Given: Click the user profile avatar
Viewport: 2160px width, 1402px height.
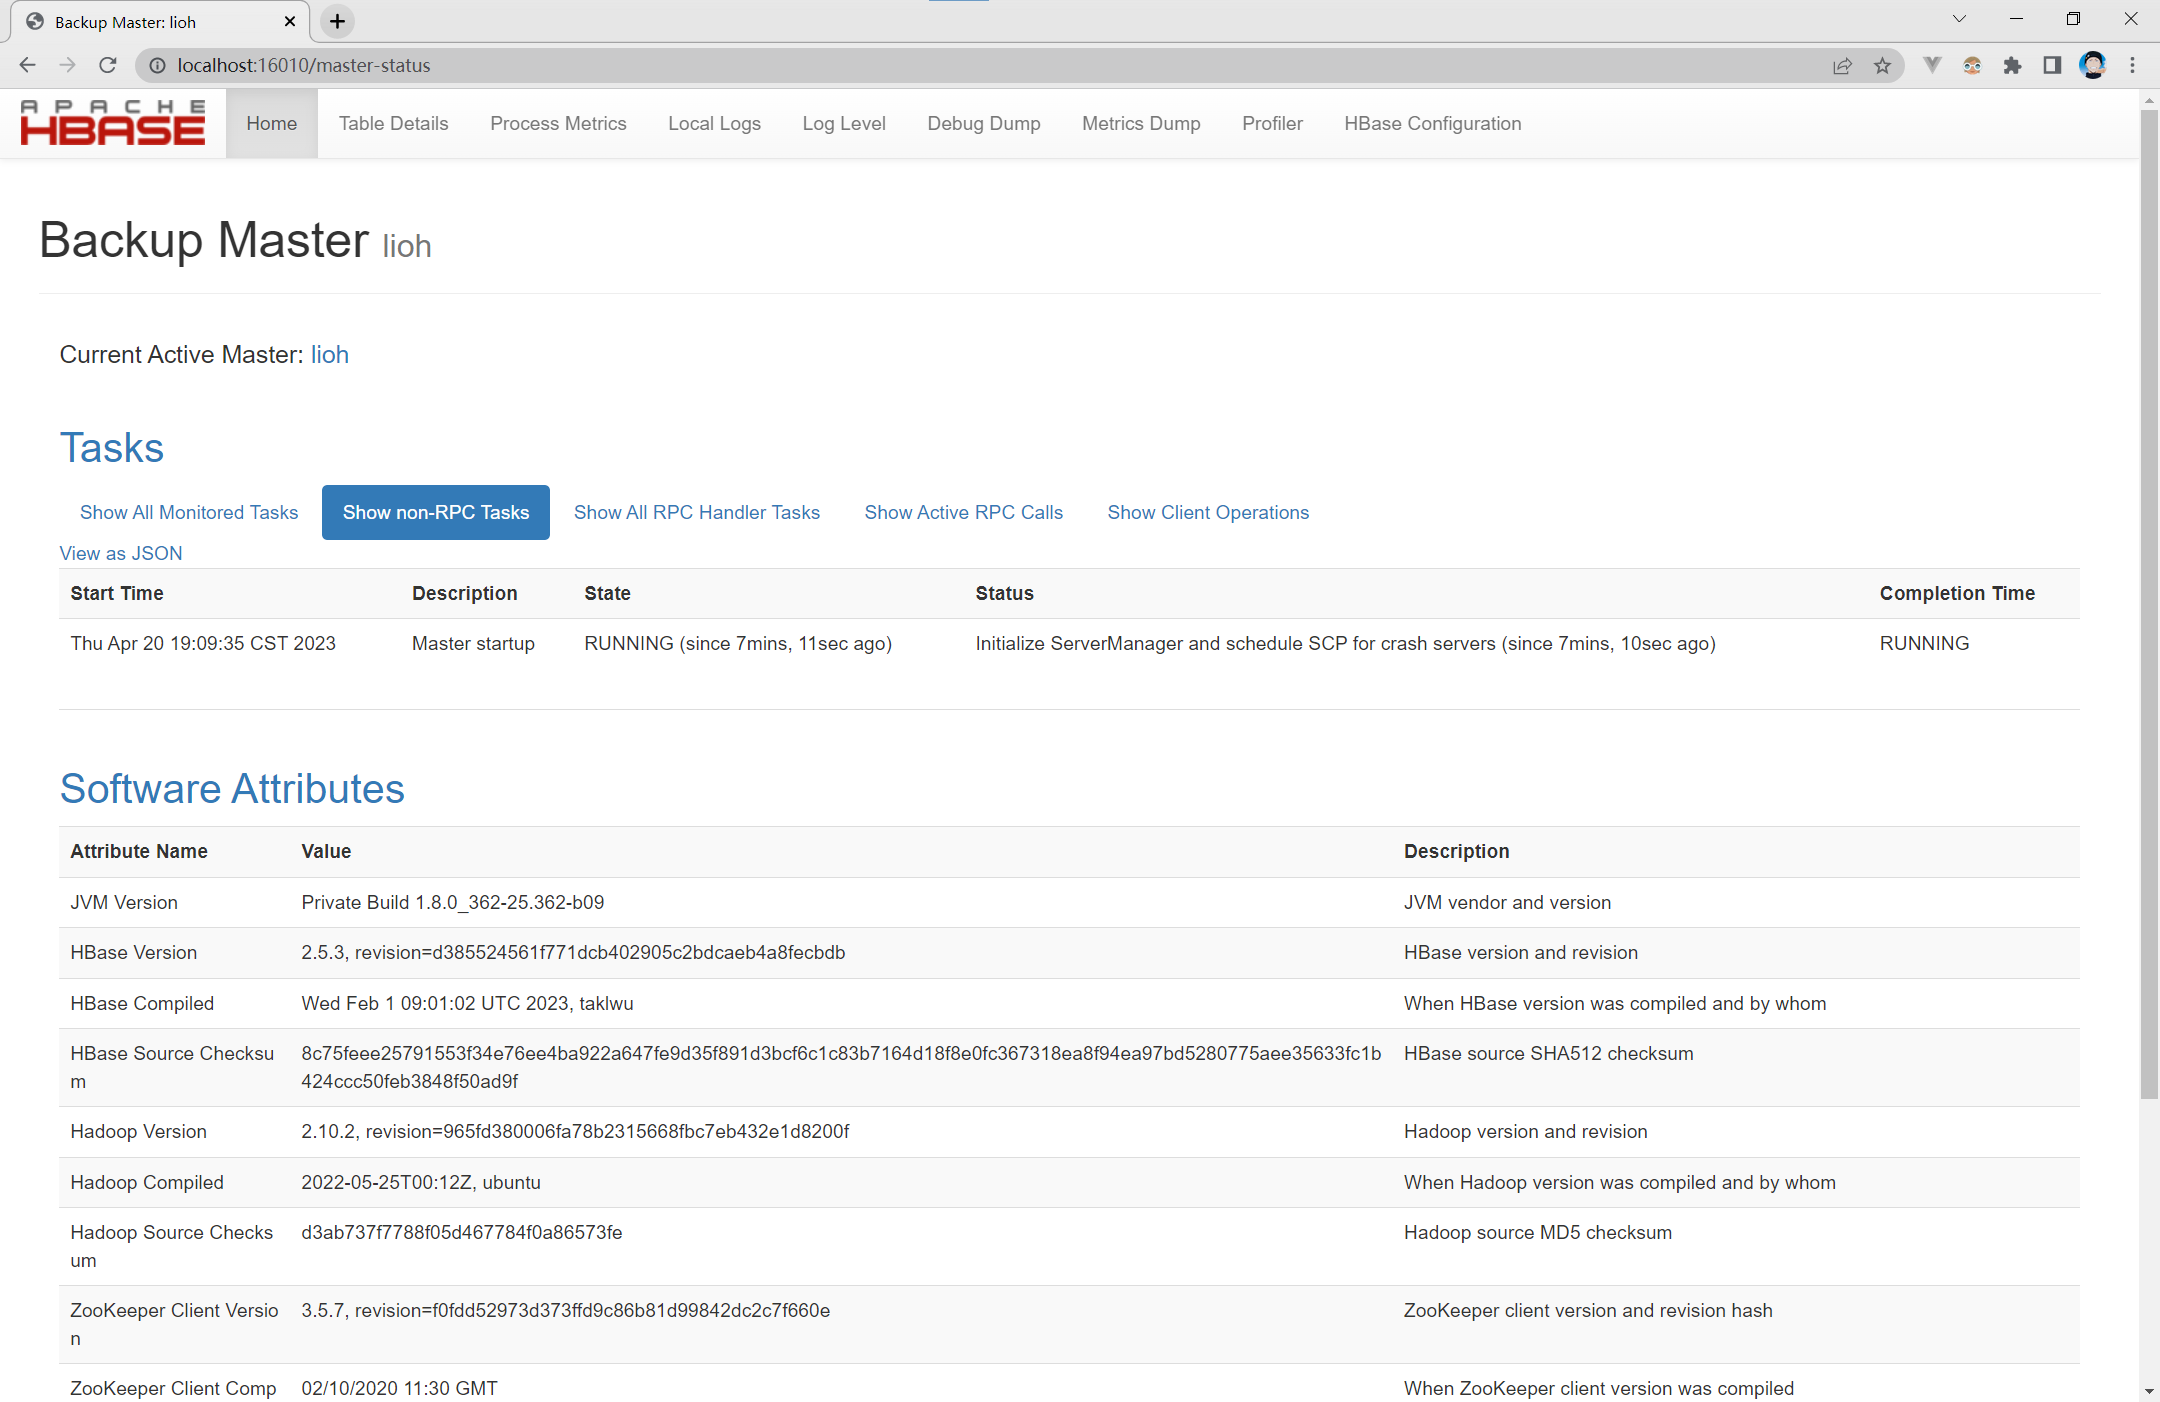Looking at the screenshot, I should coord(2092,65).
